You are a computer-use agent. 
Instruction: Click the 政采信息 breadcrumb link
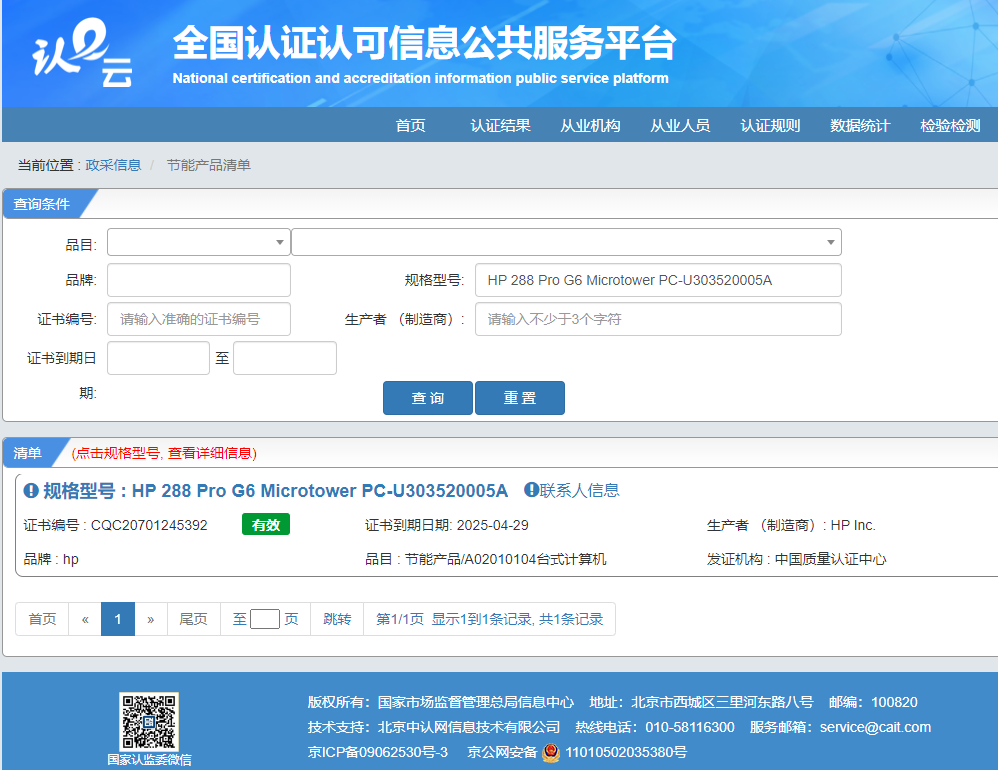pos(113,165)
